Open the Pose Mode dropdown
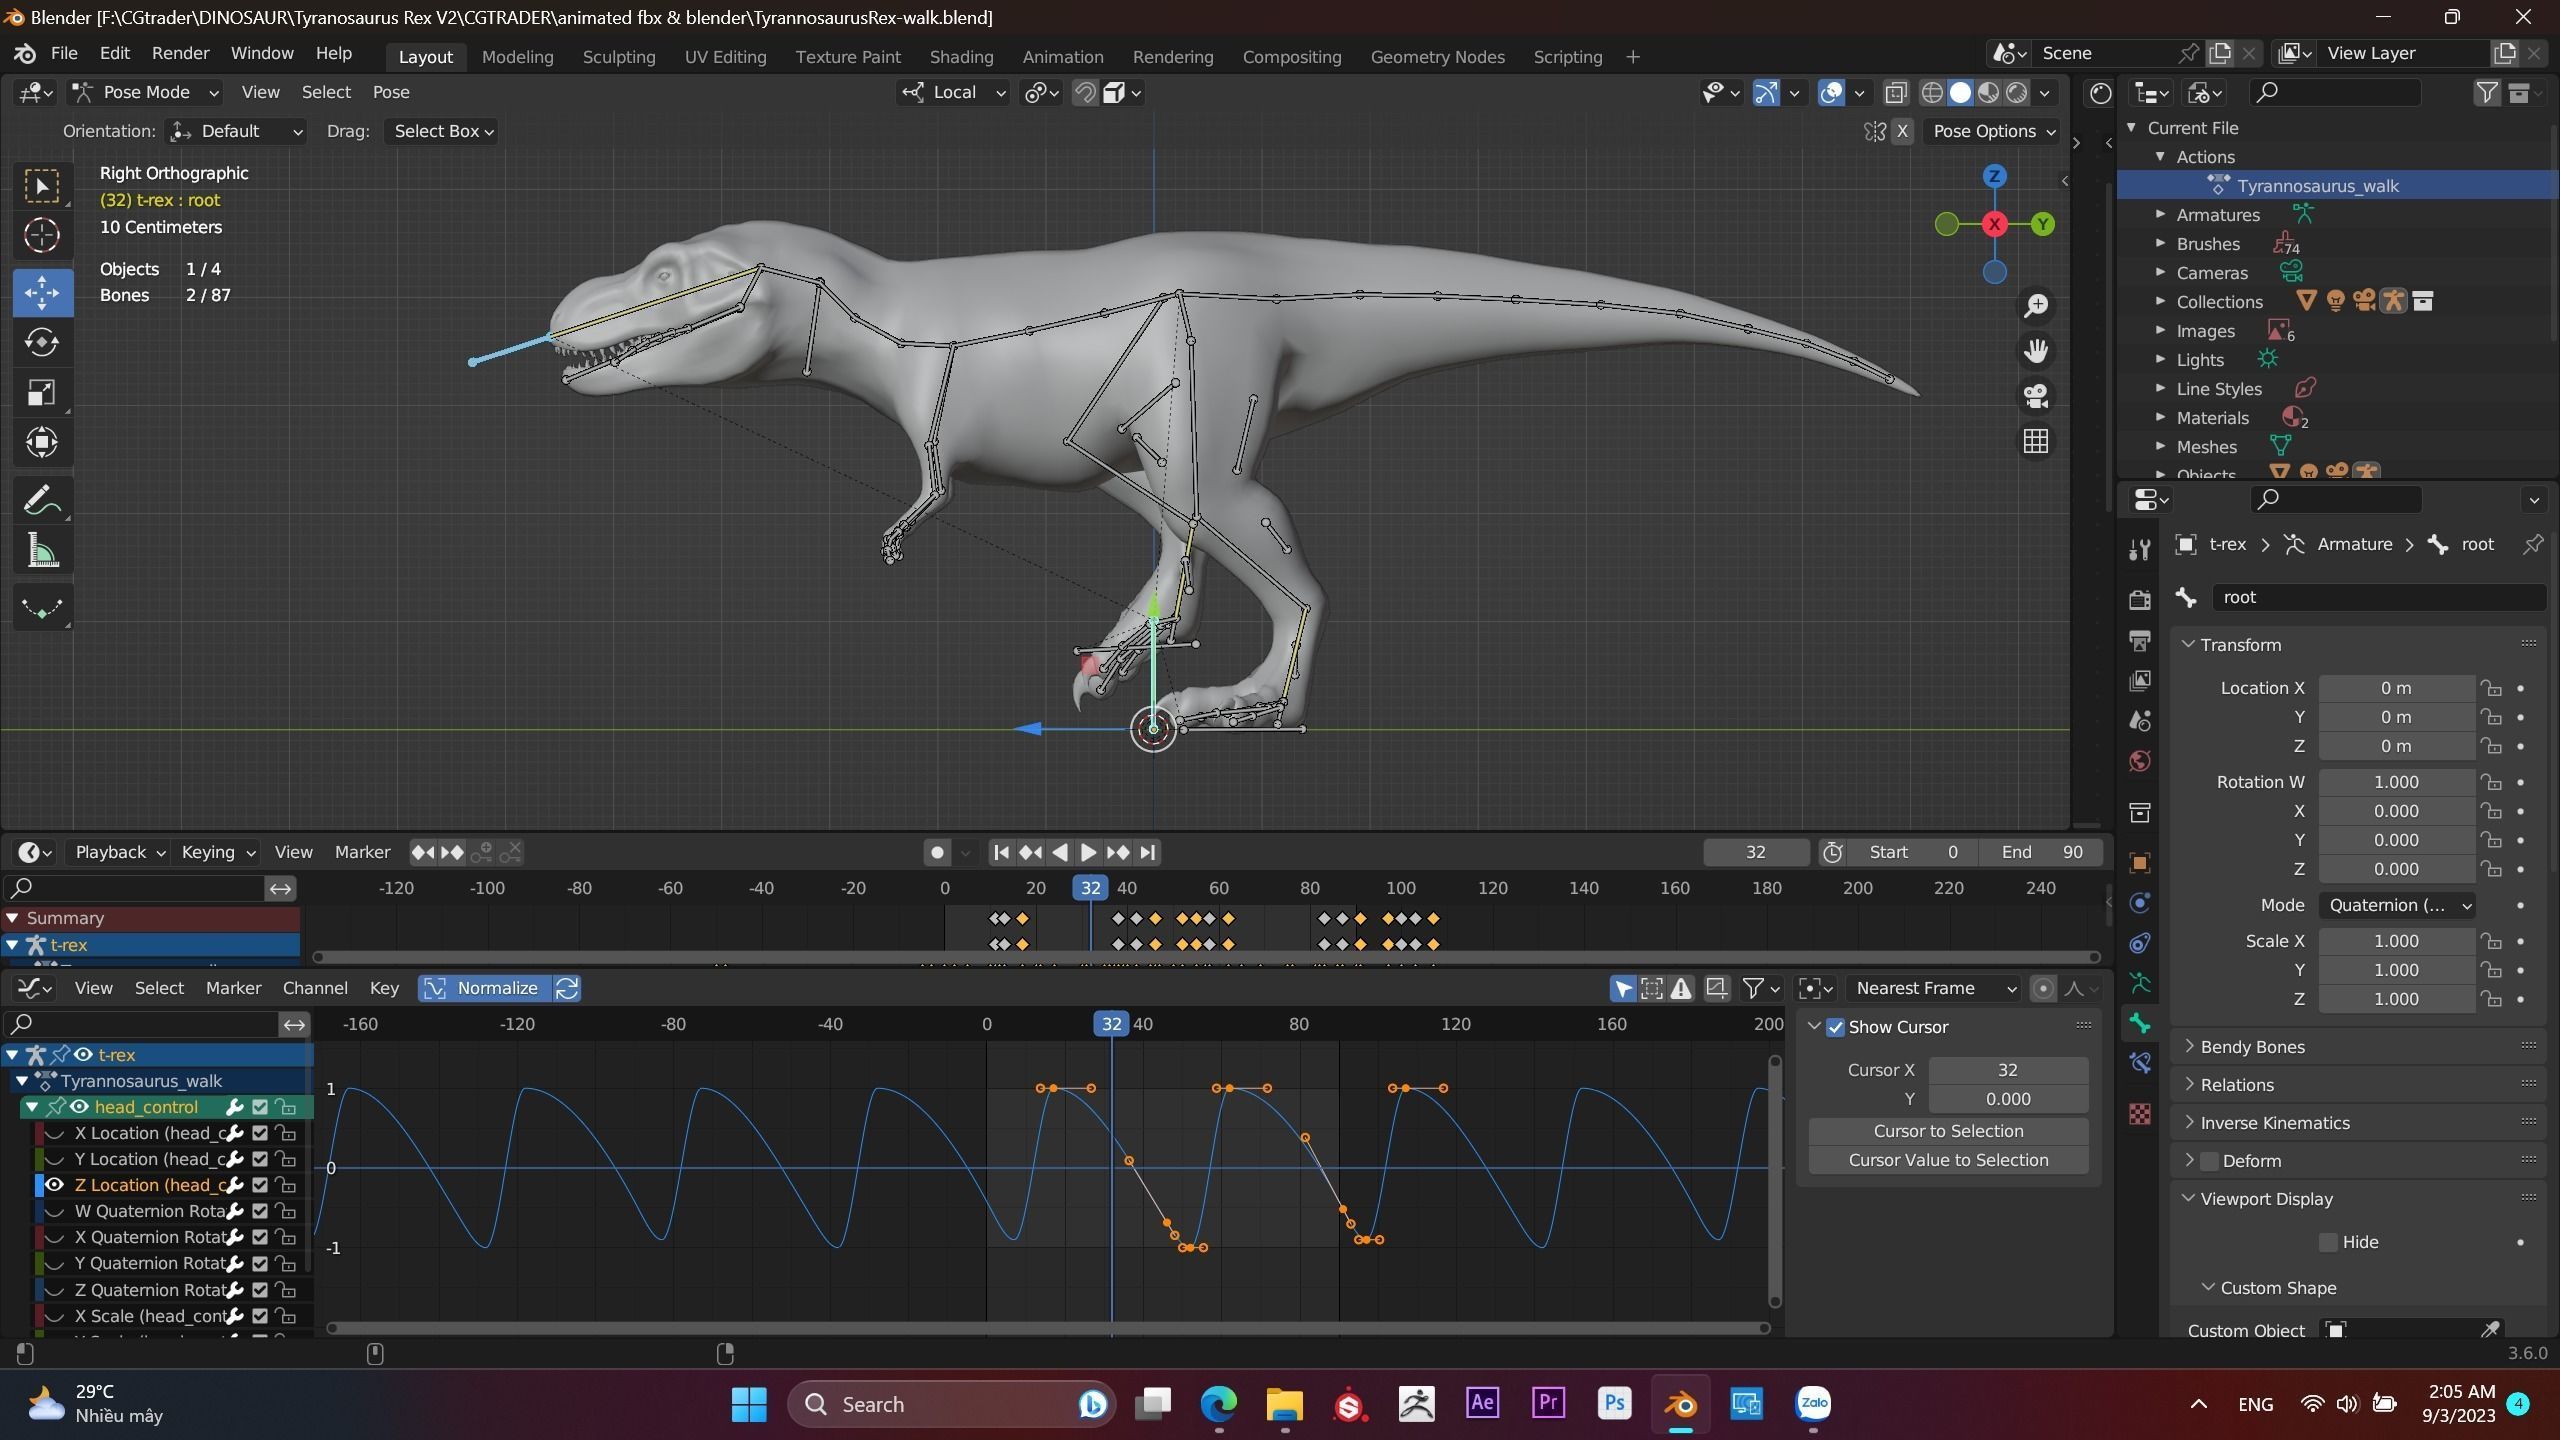Image resolution: width=2560 pixels, height=1440 pixels. 145,92
